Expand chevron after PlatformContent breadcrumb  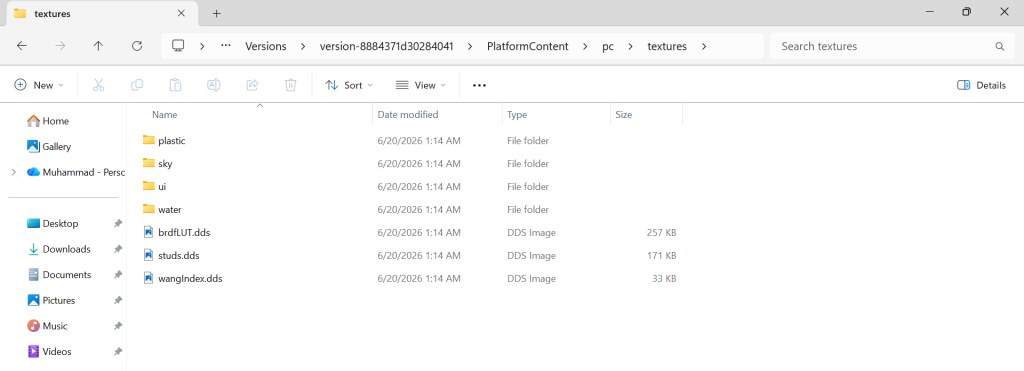click(x=585, y=46)
